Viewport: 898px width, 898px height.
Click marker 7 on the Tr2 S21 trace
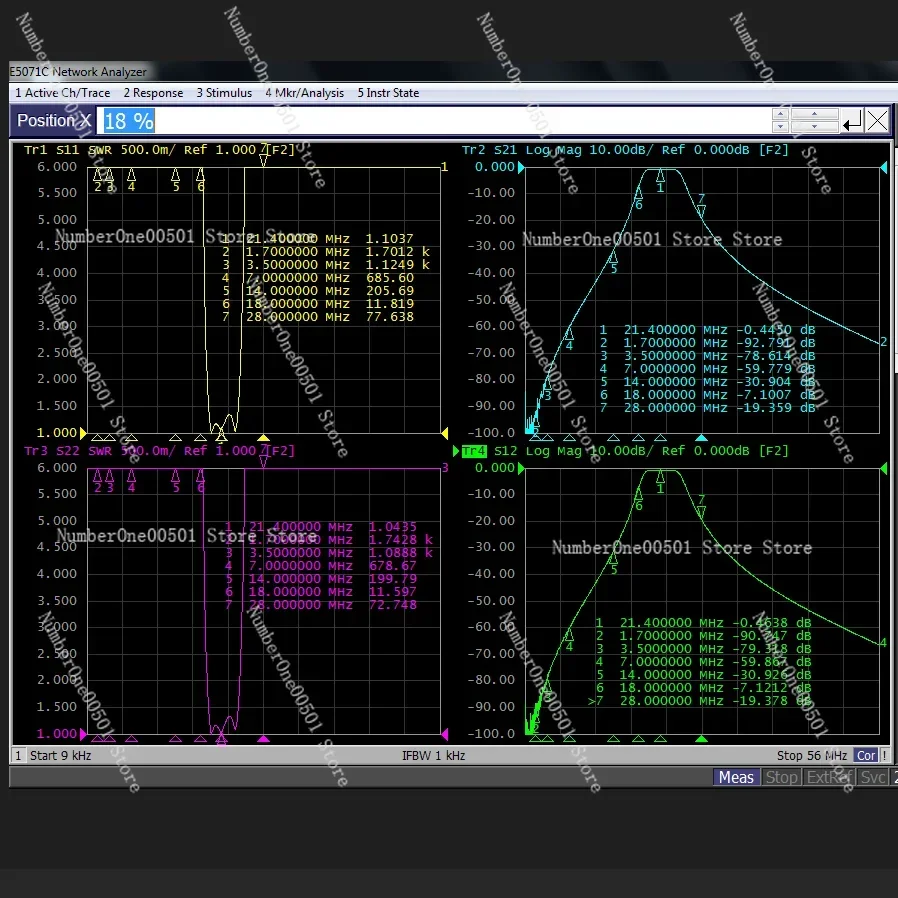(702, 206)
